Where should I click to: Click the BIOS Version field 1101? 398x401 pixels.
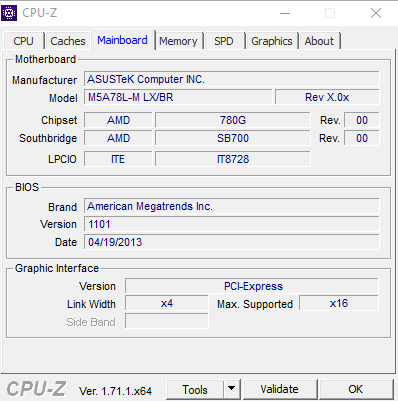tap(232, 224)
